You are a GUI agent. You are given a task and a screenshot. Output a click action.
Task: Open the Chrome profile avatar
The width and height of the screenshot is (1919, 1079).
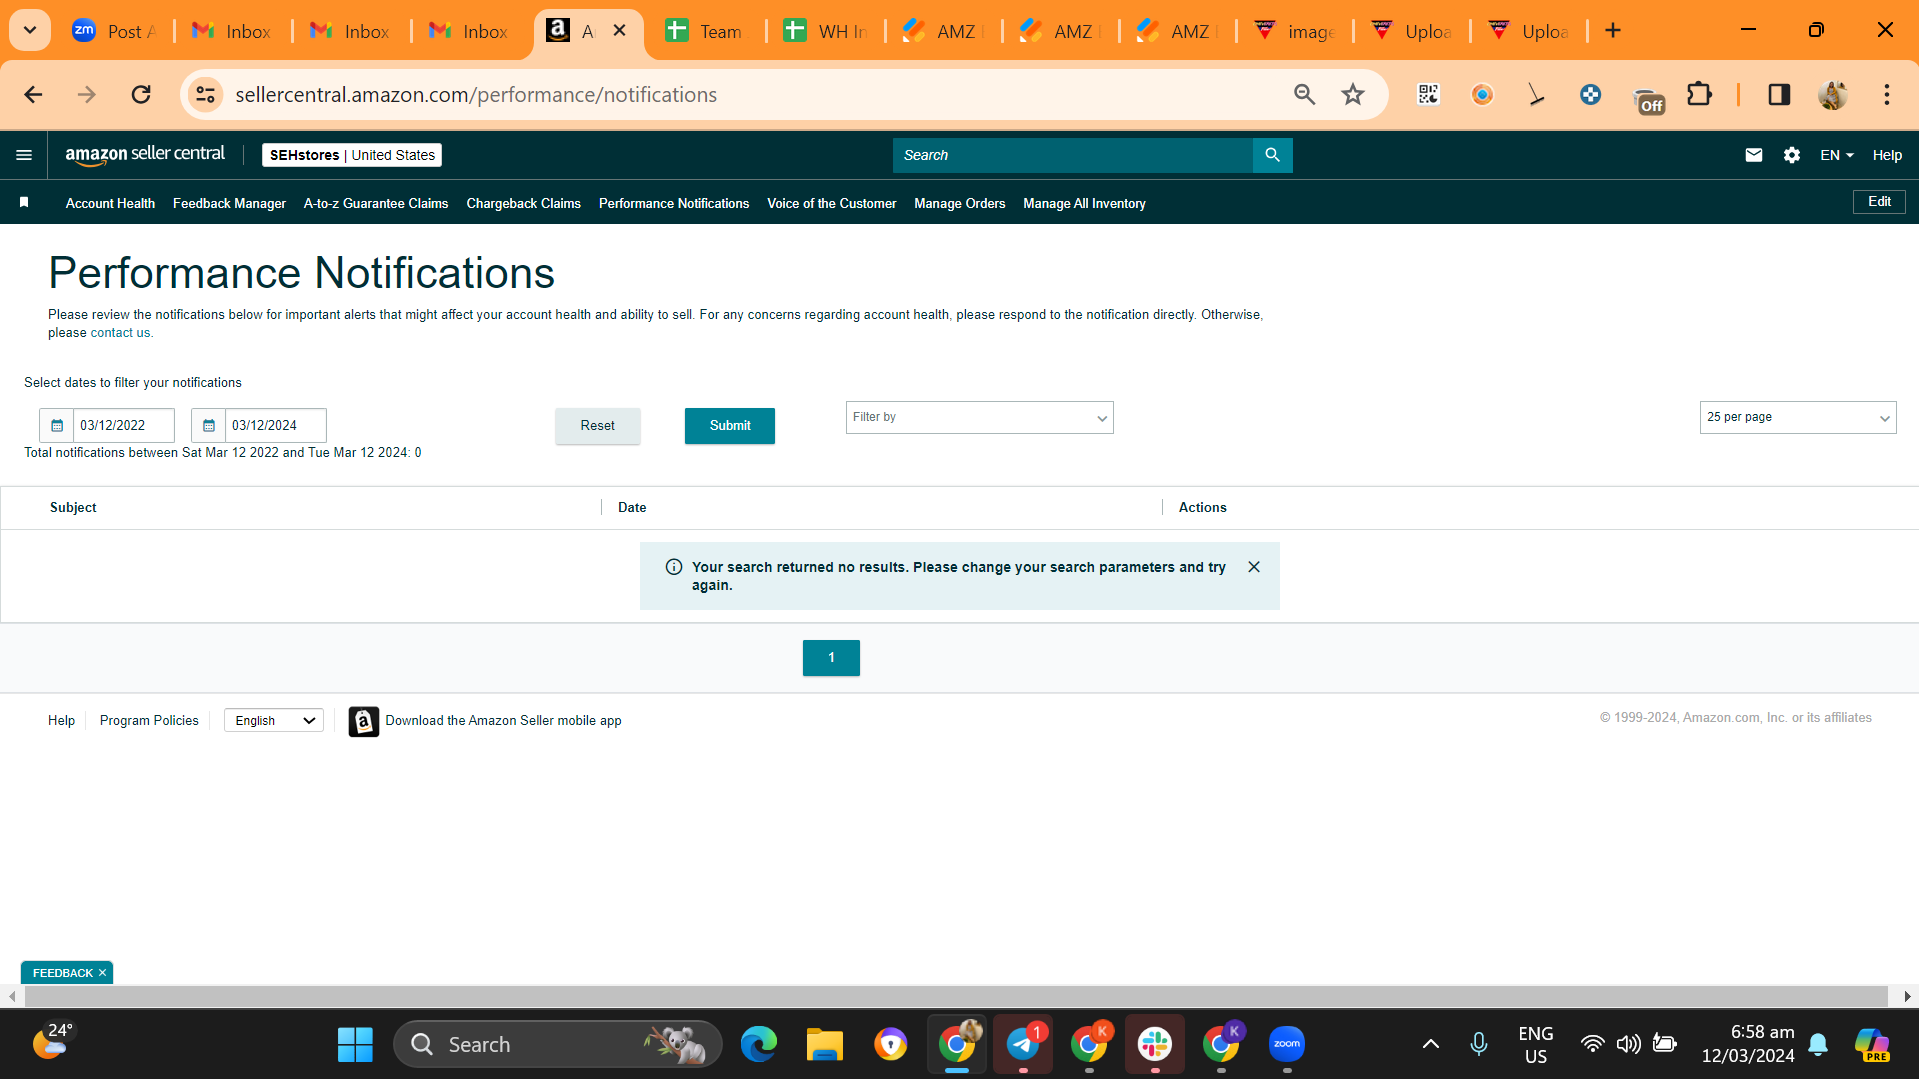tap(1833, 95)
